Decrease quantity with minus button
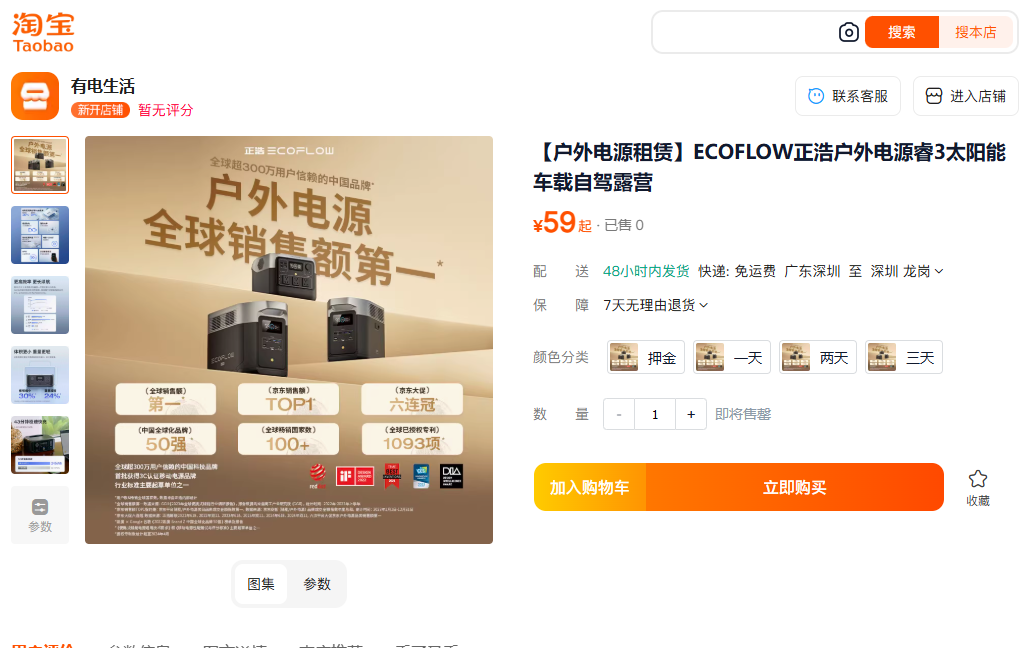Viewport: 1026px width, 648px height. [618, 414]
